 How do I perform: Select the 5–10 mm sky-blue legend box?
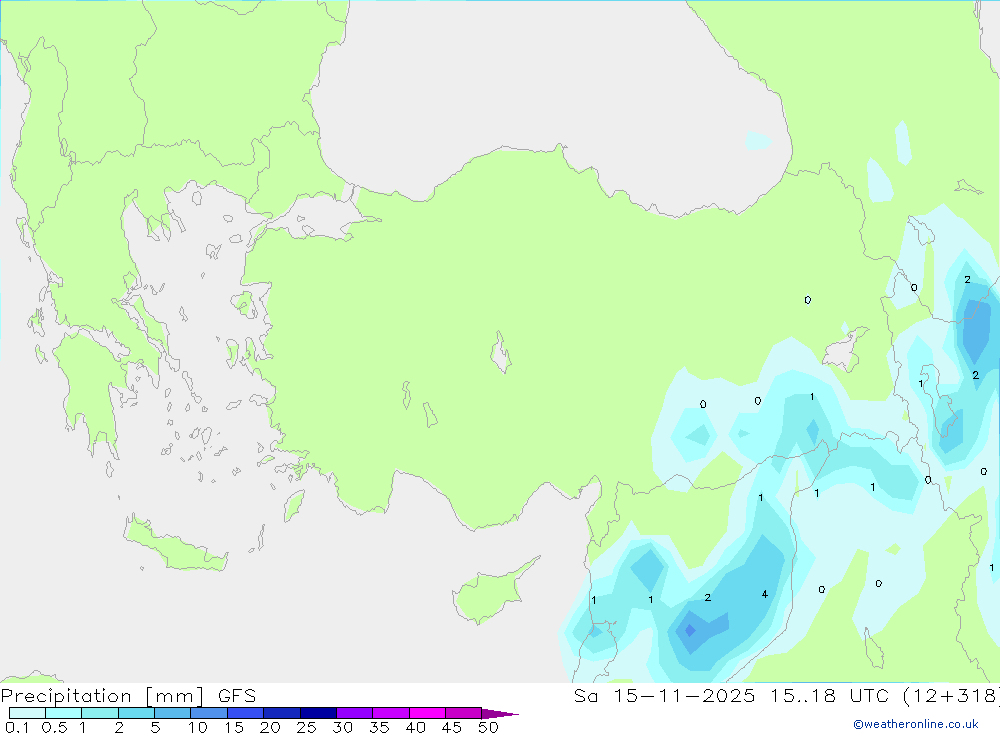point(172,713)
